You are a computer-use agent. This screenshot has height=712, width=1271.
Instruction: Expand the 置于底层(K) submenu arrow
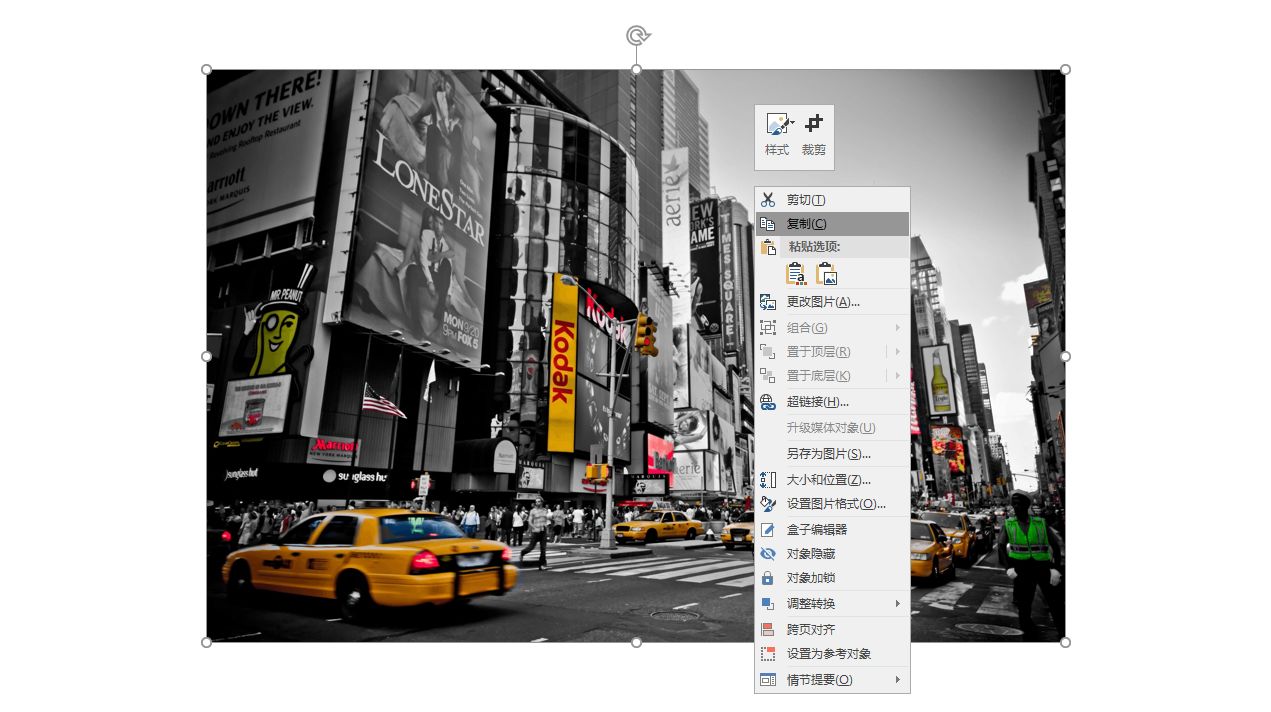(897, 376)
